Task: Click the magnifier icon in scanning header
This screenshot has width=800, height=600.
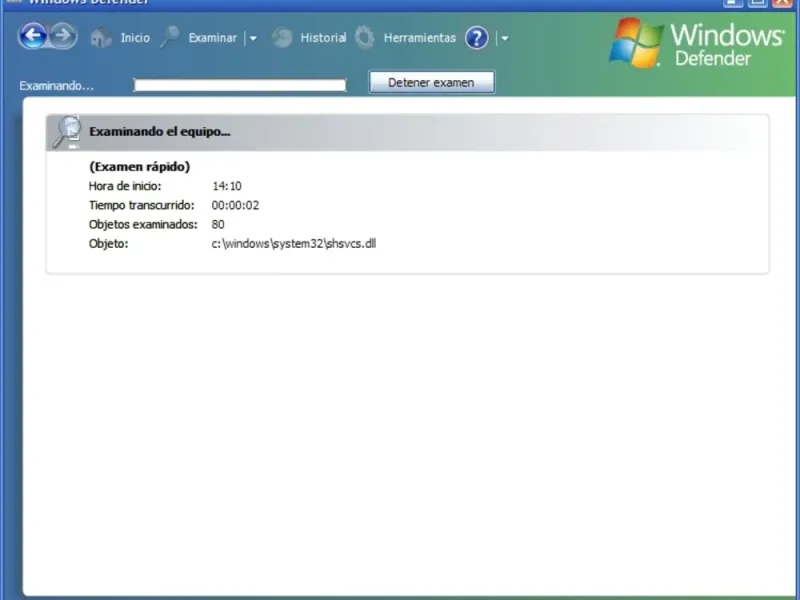Action: coord(67,132)
